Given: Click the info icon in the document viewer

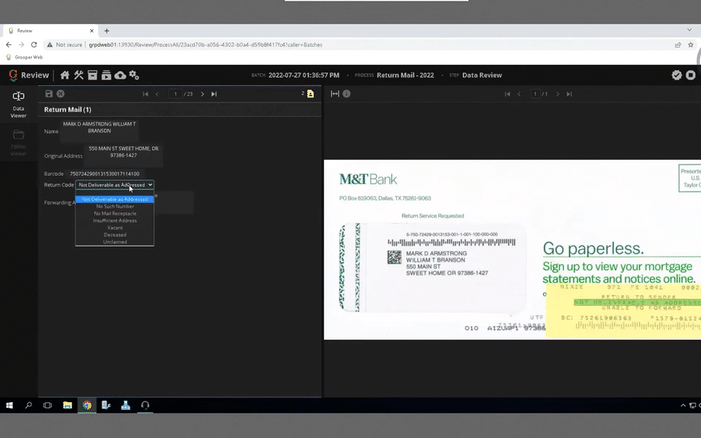Looking at the screenshot, I should [x=346, y=93].
